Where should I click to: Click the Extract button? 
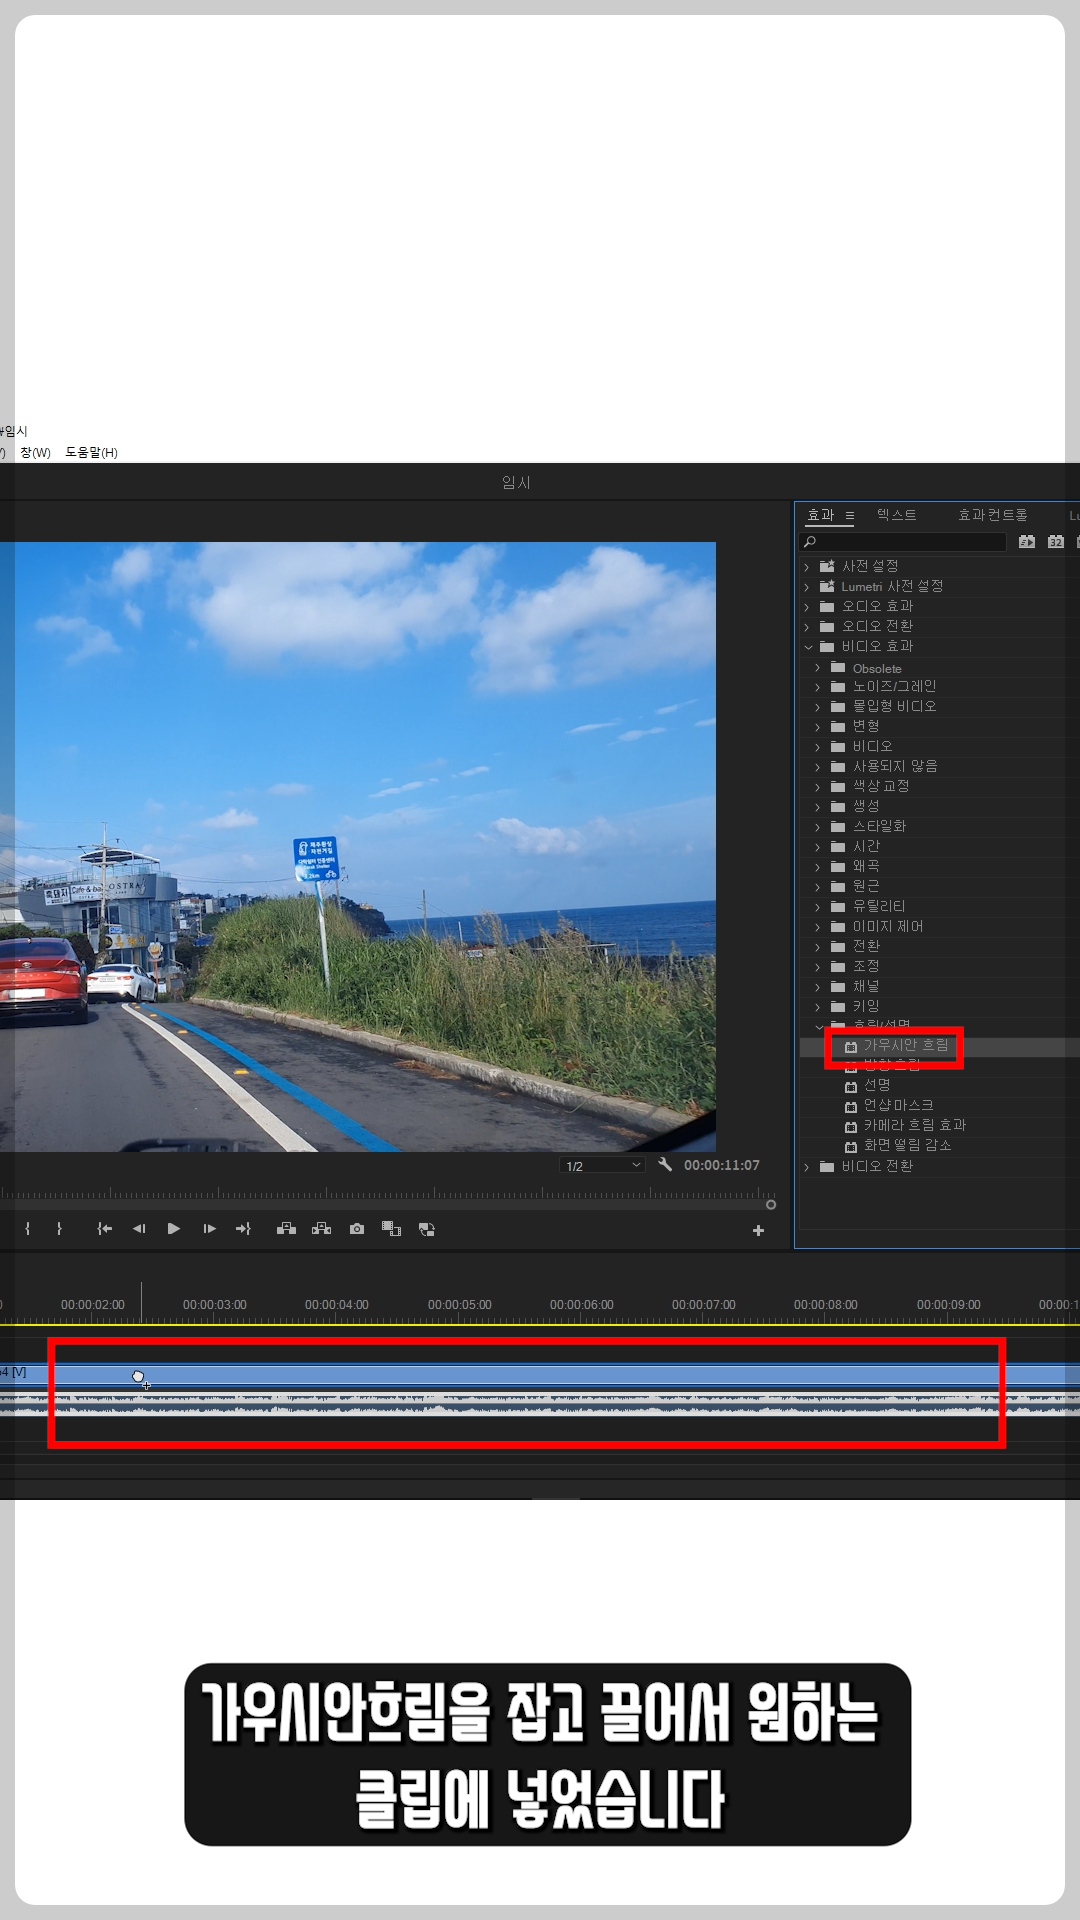pyautogui.click(x=321, y=1229)
